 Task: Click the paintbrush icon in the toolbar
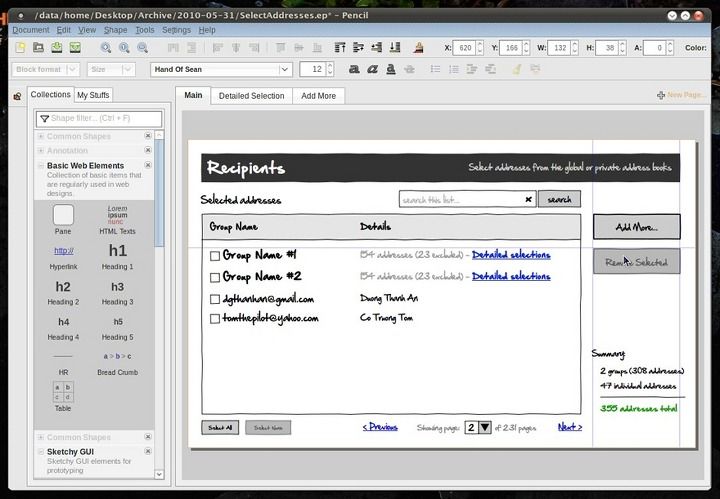pos(418,47)
